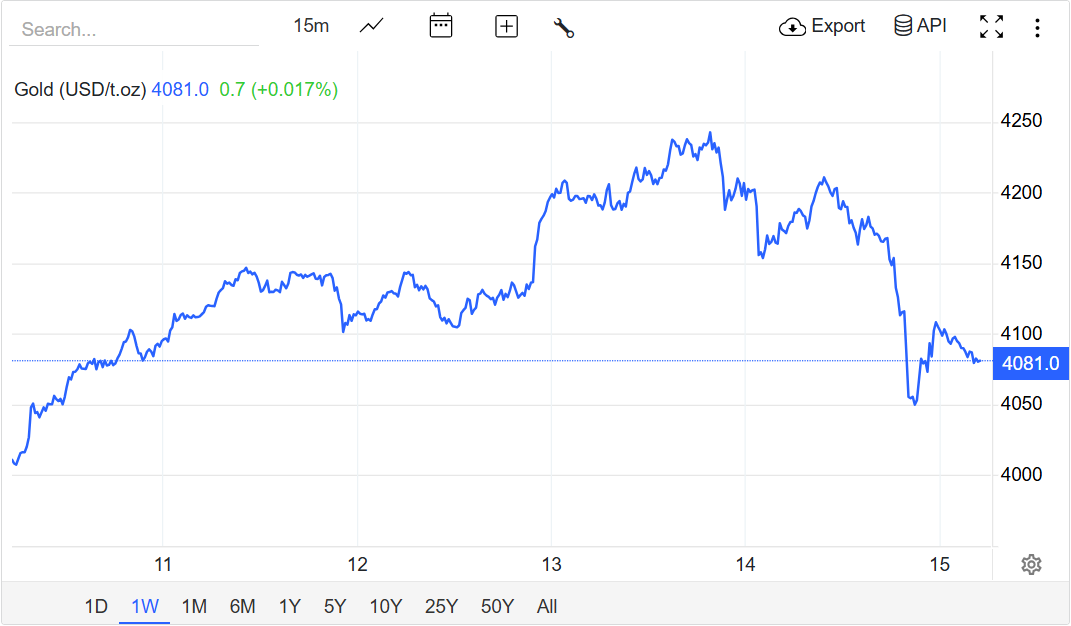Select the 1Y time range

tap(290, 606)
